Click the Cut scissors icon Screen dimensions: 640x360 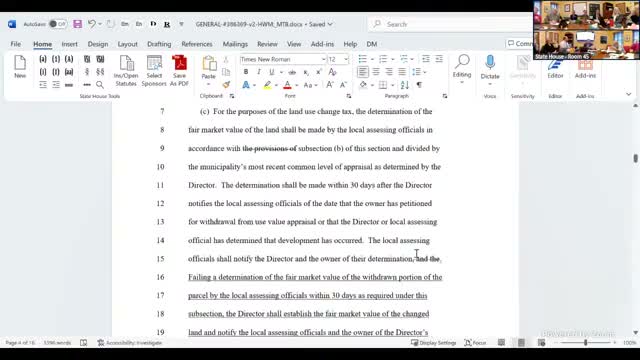pyautogui.click(x=226, y=60)
